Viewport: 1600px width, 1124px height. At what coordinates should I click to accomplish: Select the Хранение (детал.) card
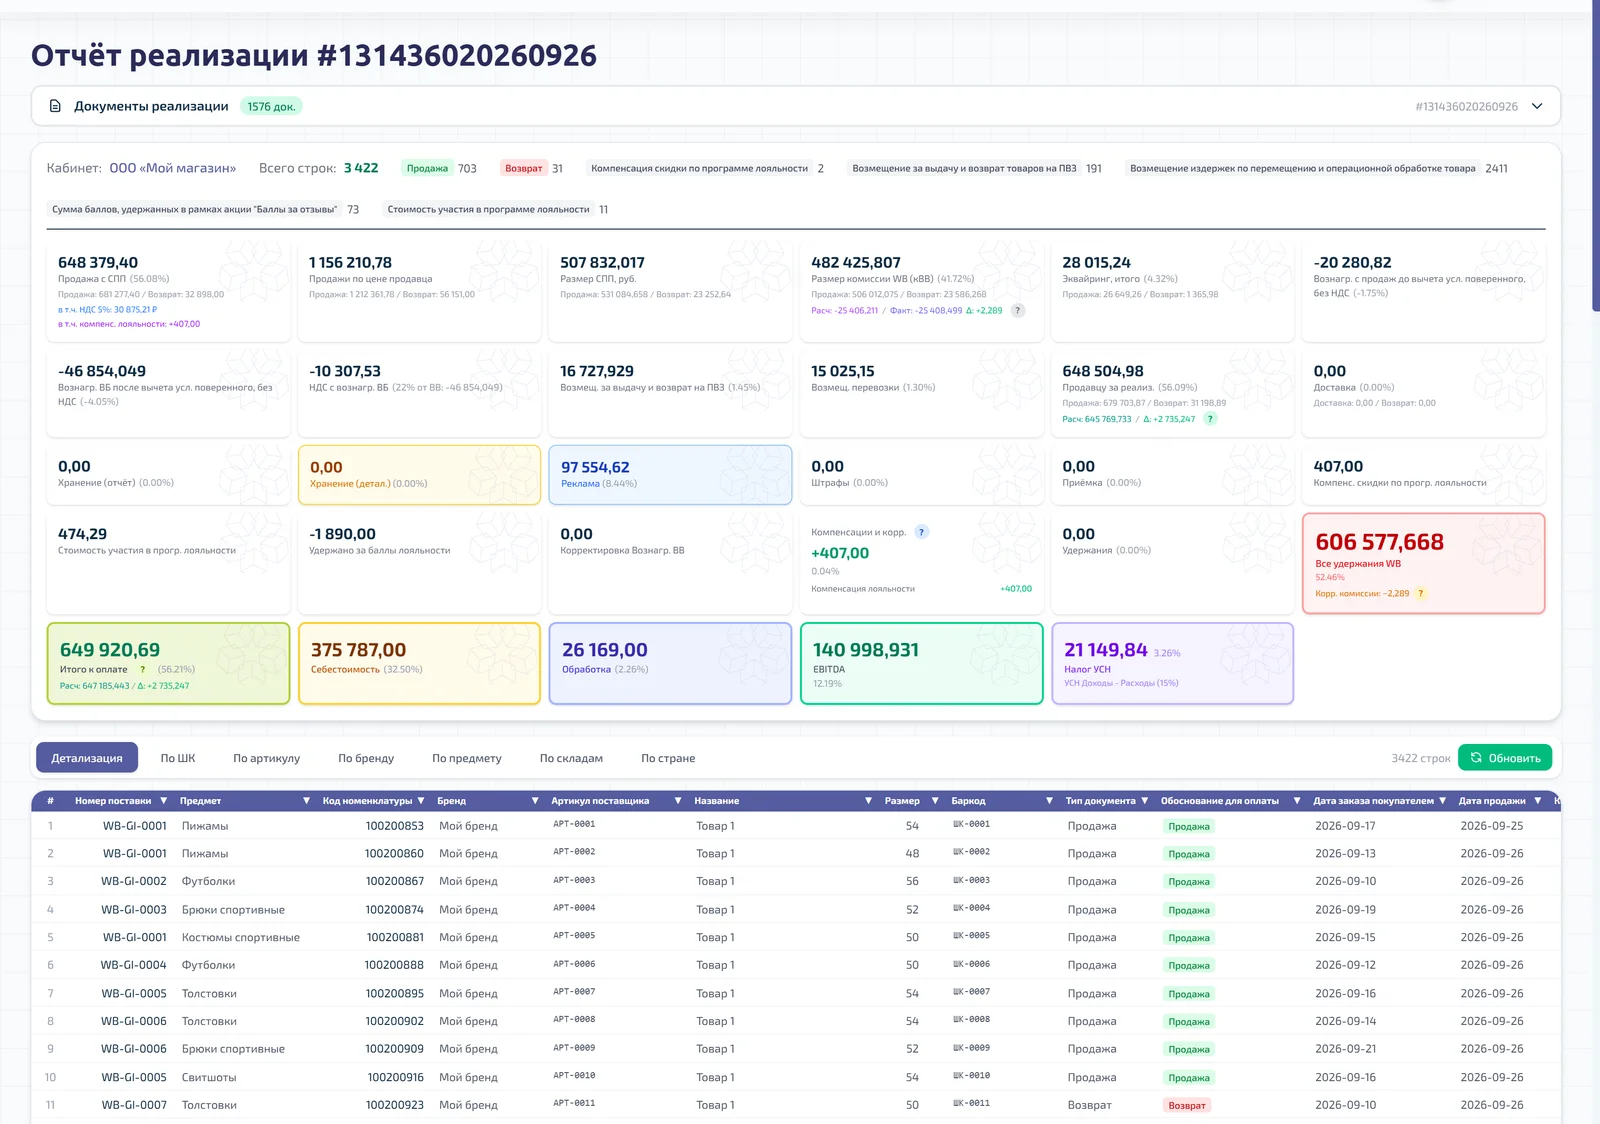(419, 475)
